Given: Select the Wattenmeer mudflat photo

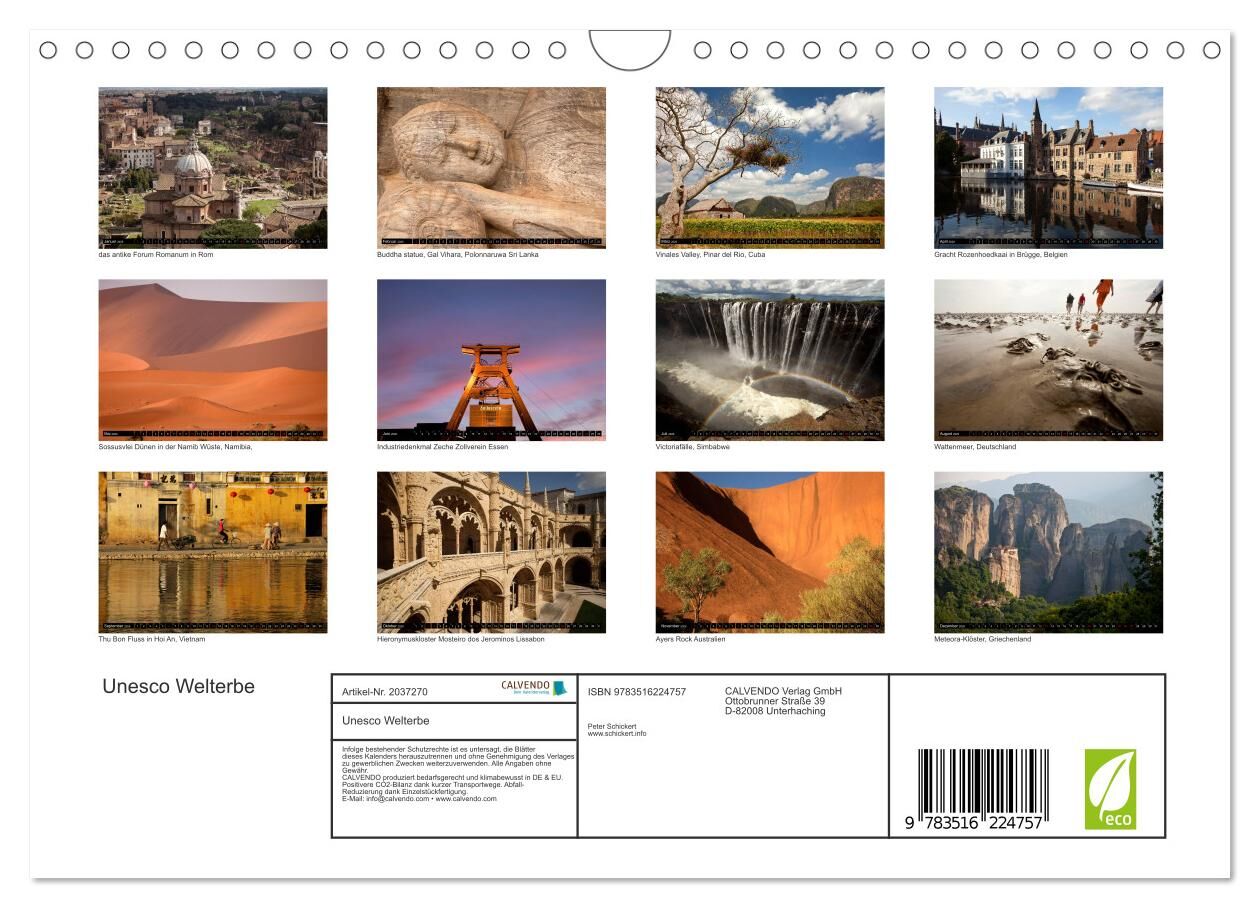Looking at the screenshot, I should coord(1048,359).
